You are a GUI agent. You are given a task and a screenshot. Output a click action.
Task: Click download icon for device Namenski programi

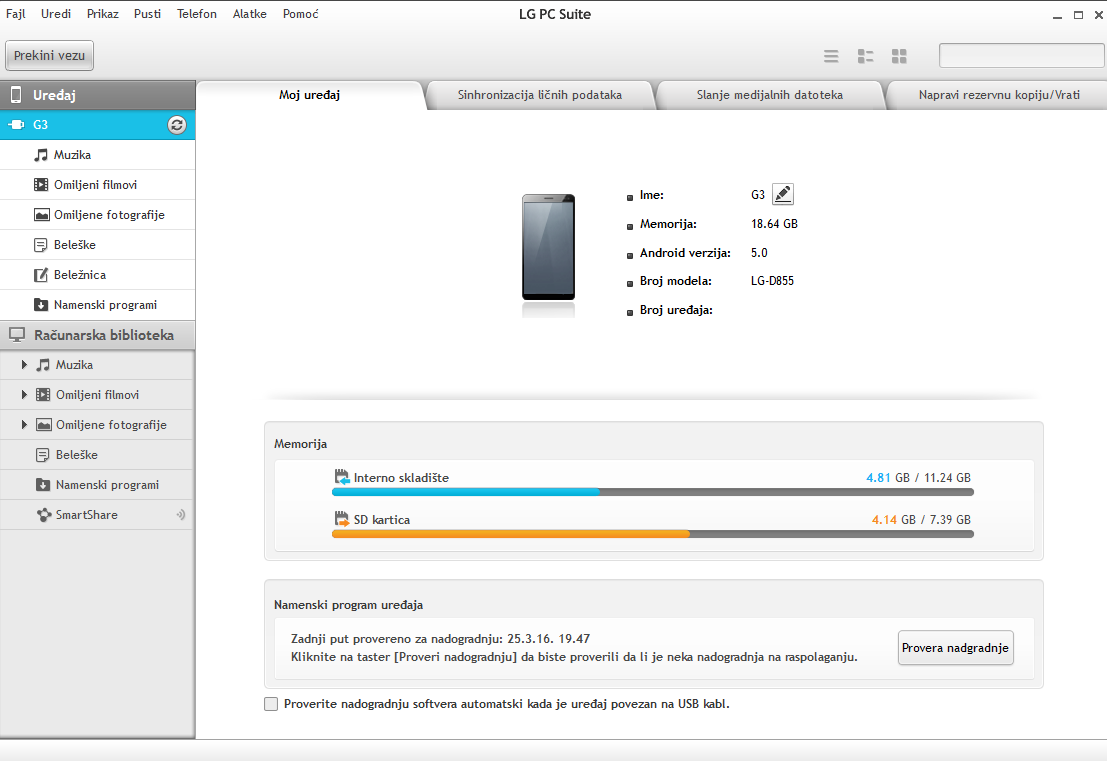[41, 305]
